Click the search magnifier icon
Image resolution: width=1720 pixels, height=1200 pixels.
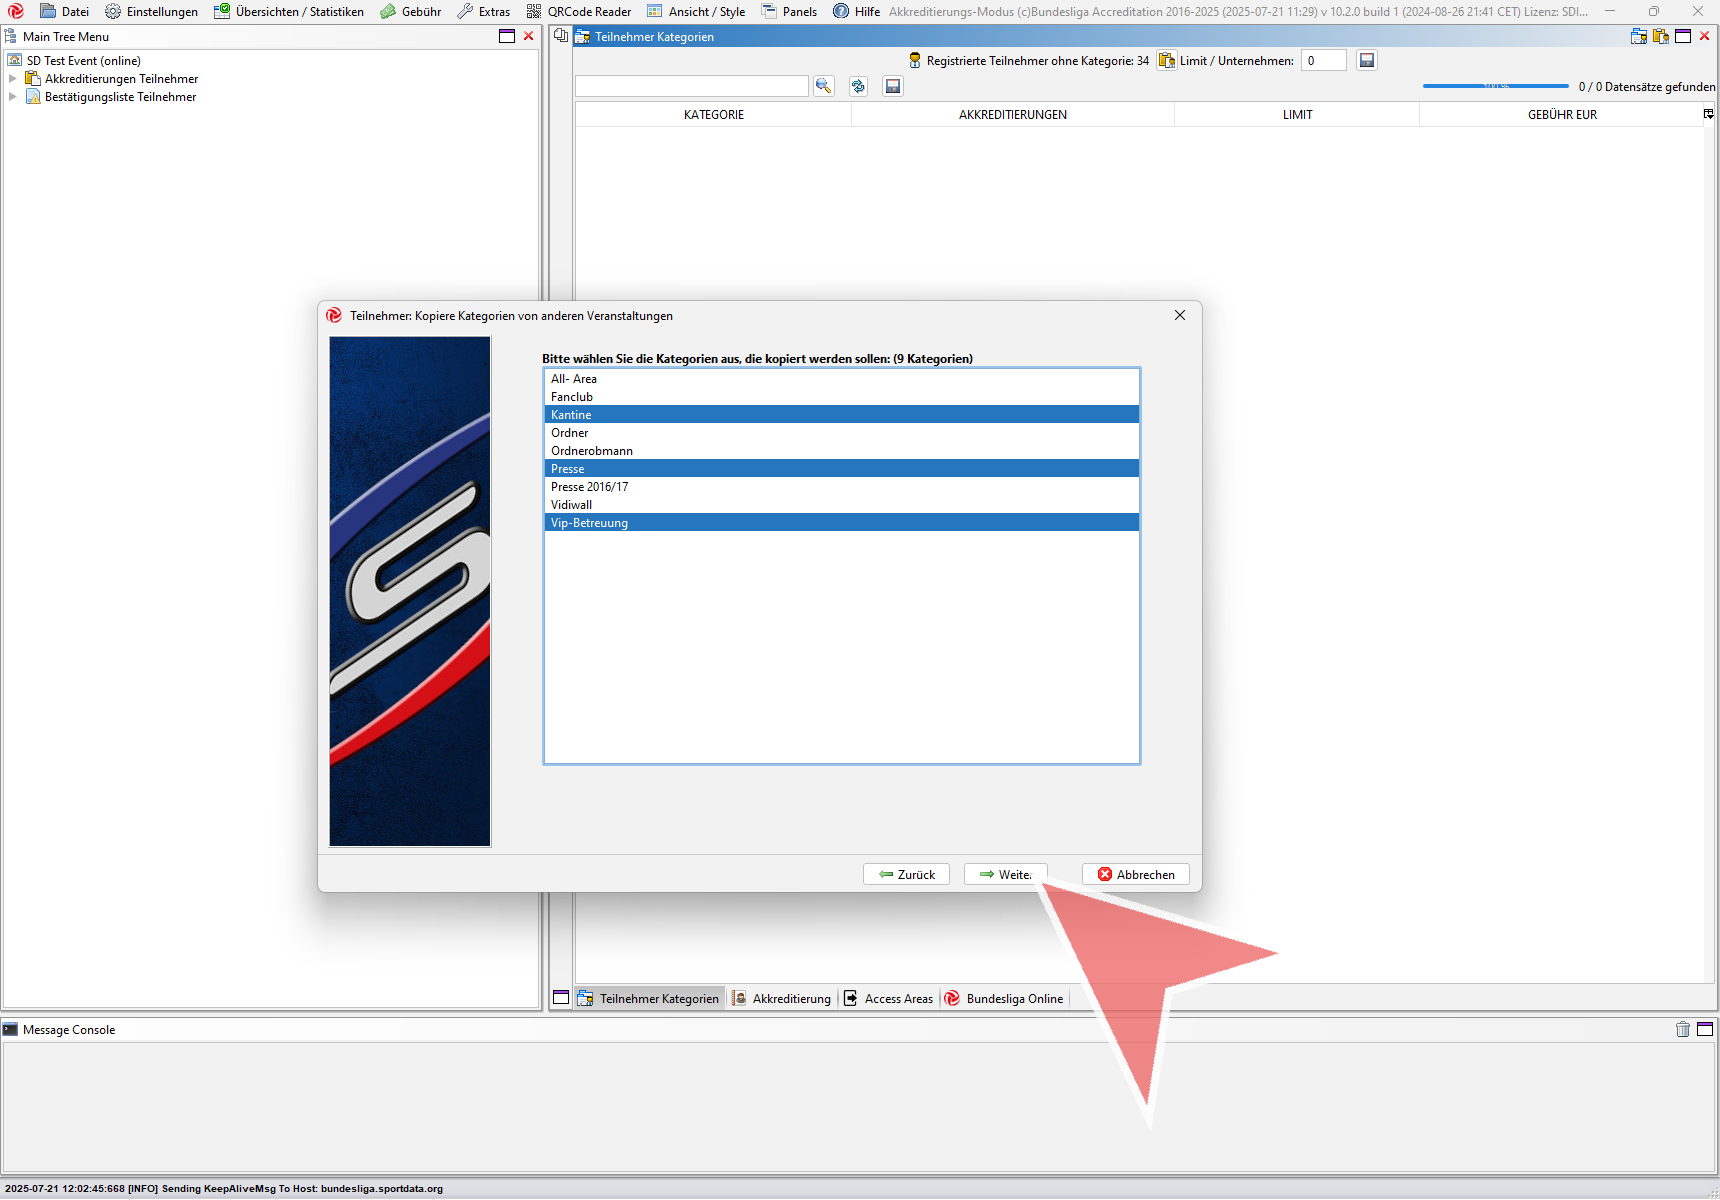pos(823,86)
